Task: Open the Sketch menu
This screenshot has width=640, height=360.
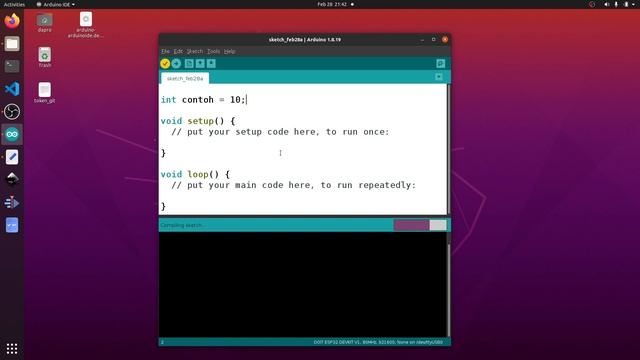Action: (195, 51)
